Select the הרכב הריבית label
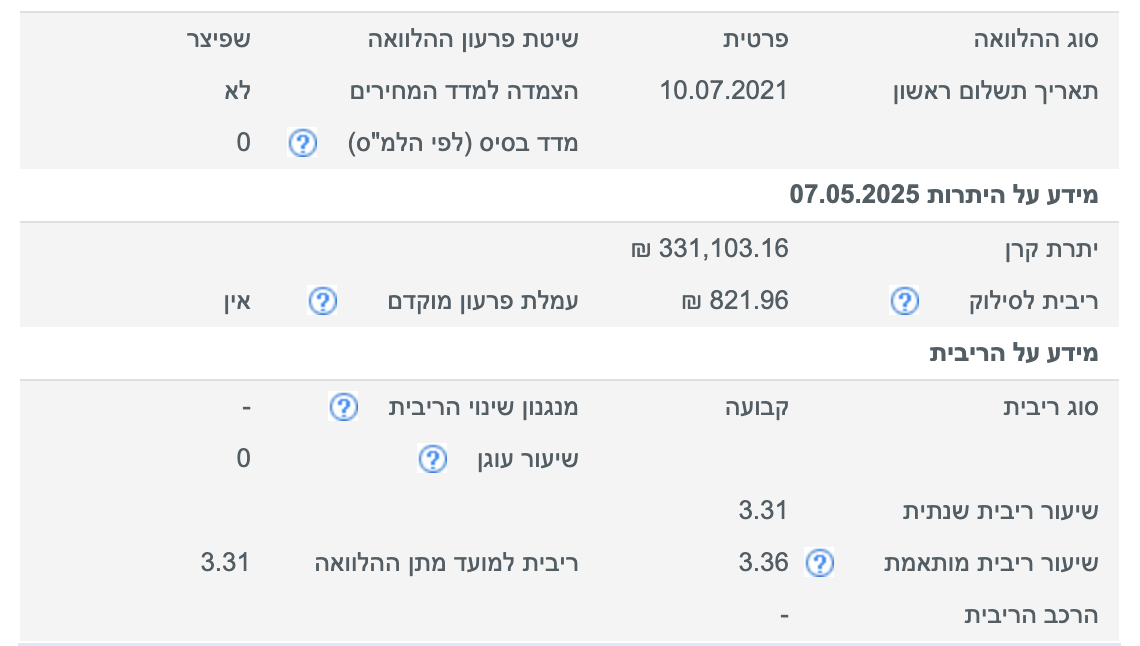Image resolution: width=1140 pixels, height=646 pixels. 1031,615
